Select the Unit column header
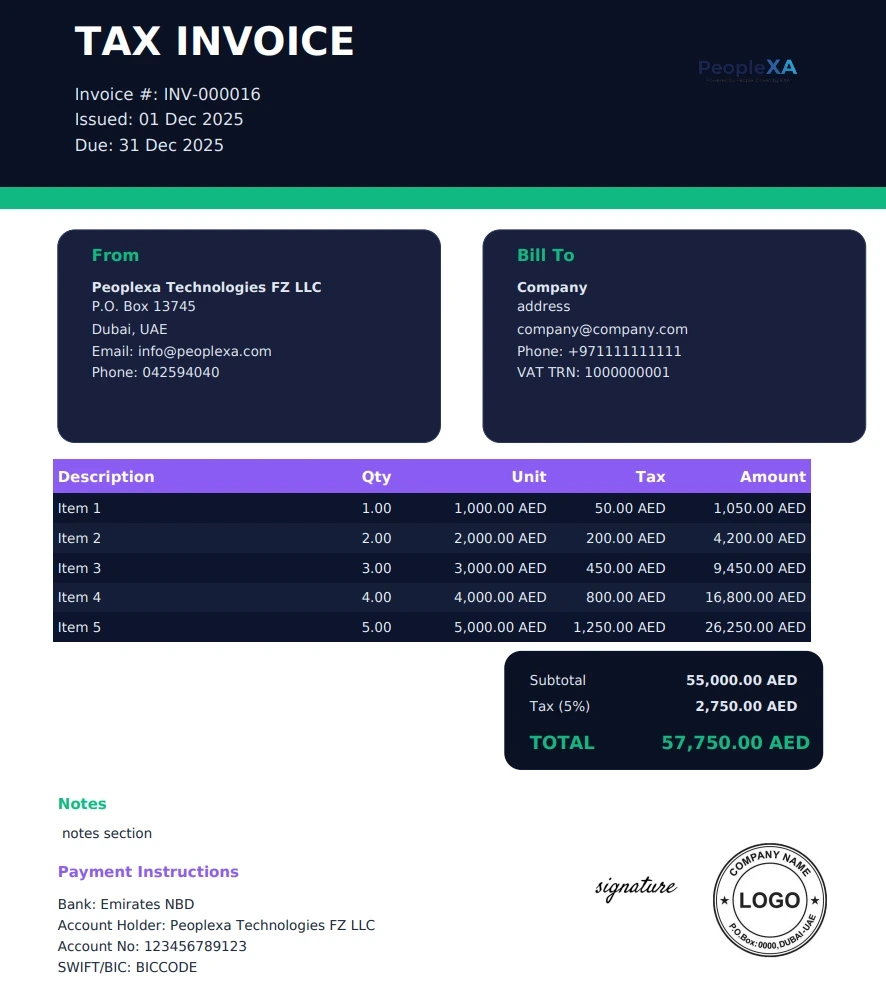 coord(528,476)
